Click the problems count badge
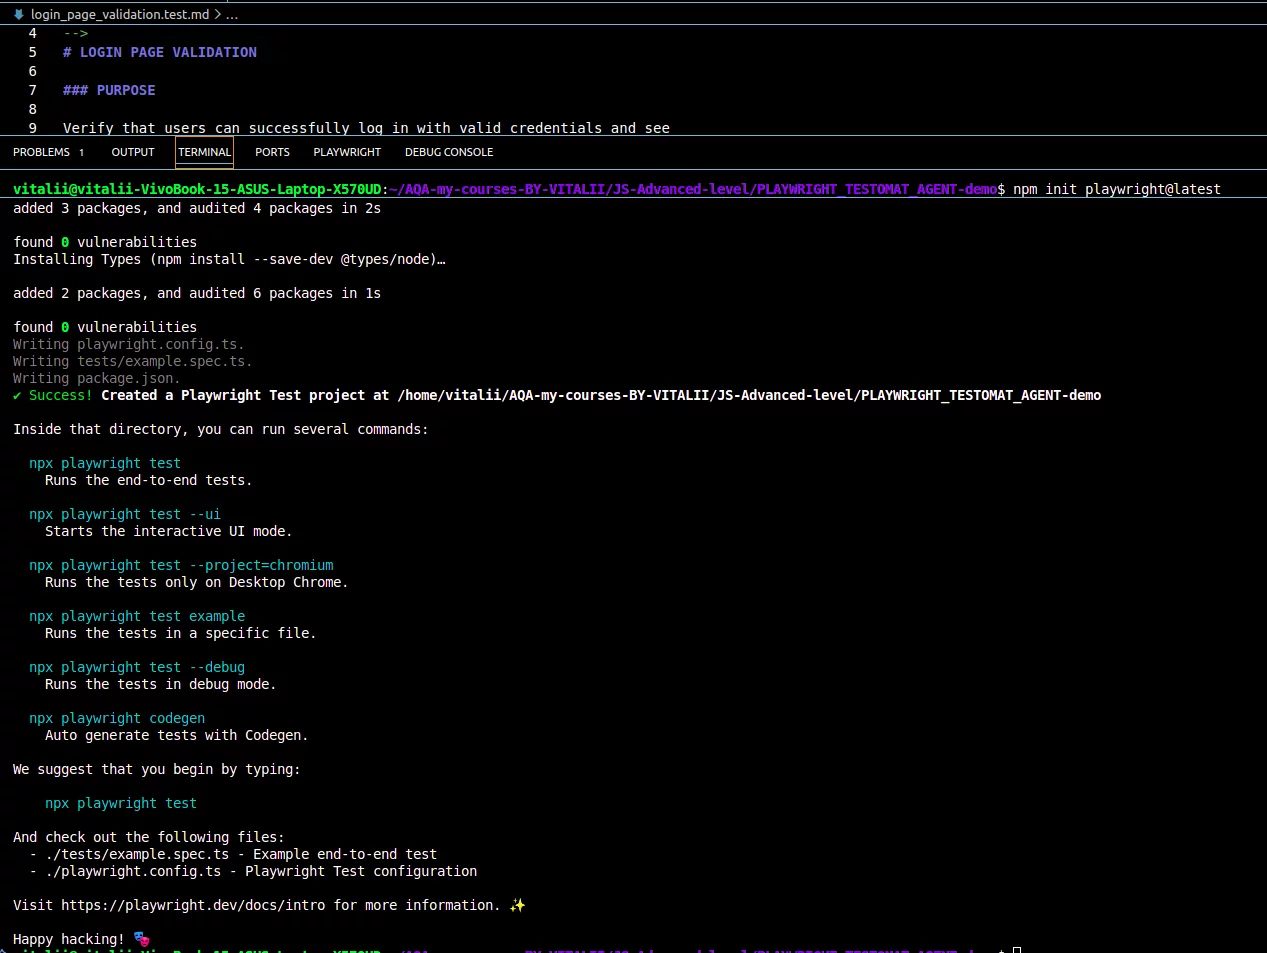The image size is (1267, 953). [81, 152]
